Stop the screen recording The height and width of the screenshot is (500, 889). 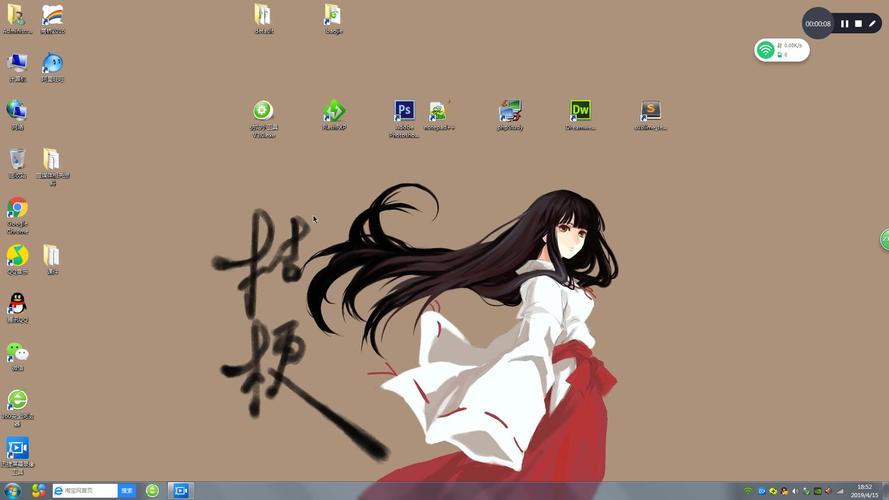tap(858, 24)
